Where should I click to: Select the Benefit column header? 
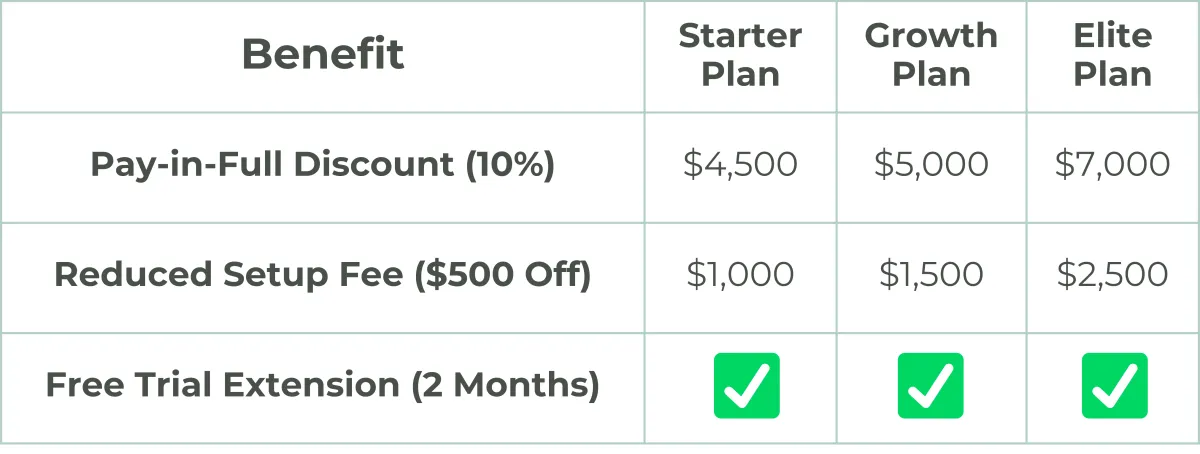pyautogui.click(x=323, y=54)
